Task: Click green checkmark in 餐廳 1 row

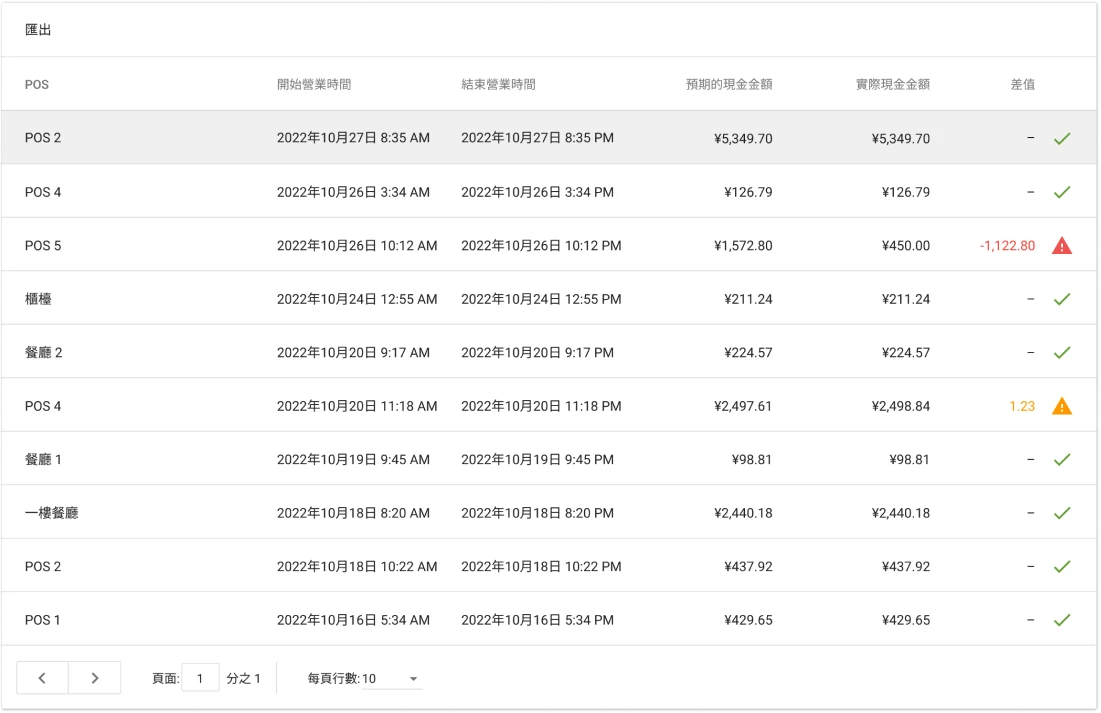Action: (x=1061, y=459)
